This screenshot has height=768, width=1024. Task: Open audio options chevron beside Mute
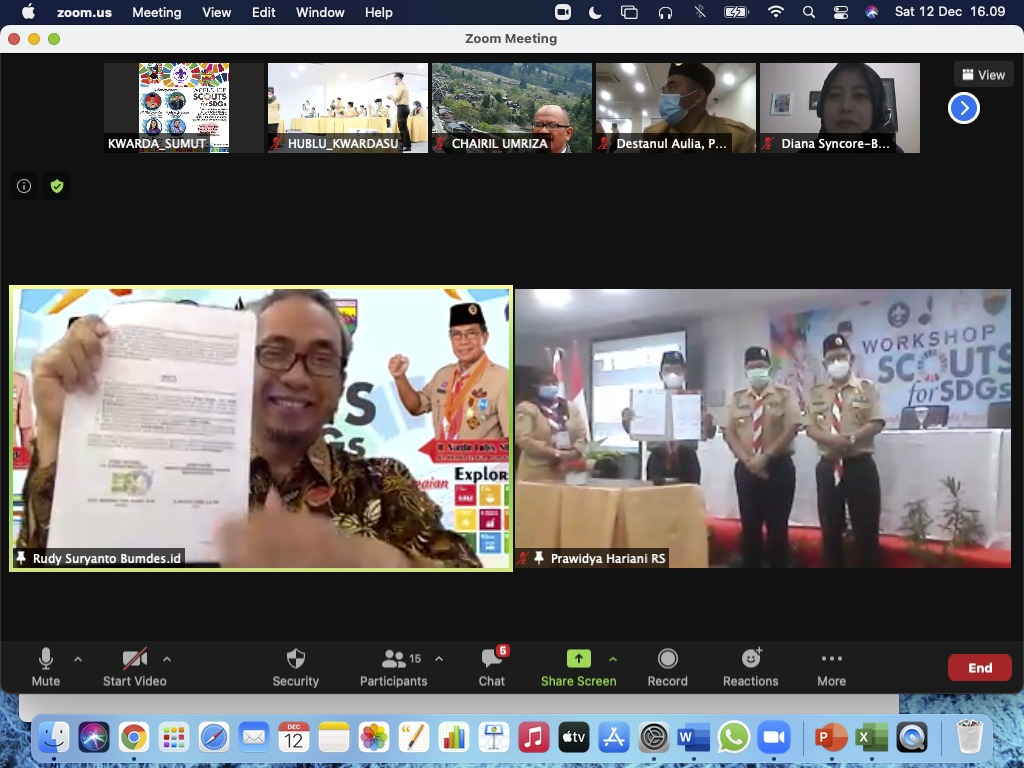pos(78,658)
